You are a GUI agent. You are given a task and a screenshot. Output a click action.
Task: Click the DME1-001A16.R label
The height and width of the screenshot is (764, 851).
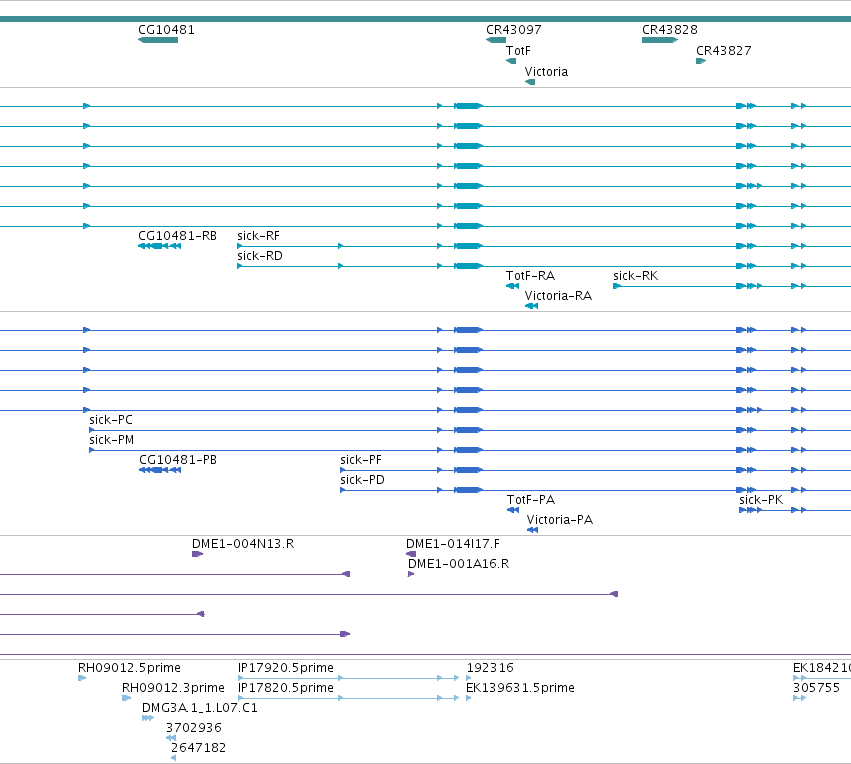tap(458, 564)
